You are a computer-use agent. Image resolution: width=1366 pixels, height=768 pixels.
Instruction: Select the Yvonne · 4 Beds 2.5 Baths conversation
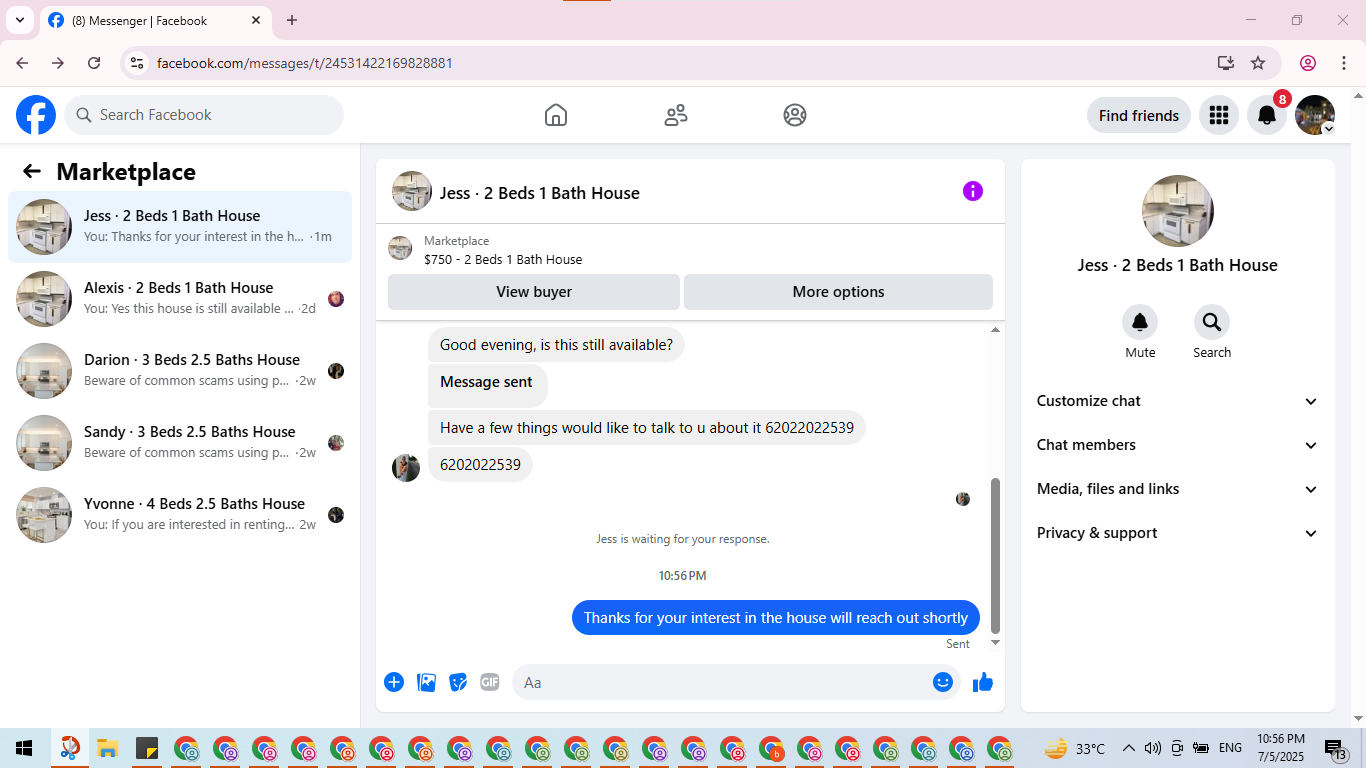(180, 515)
